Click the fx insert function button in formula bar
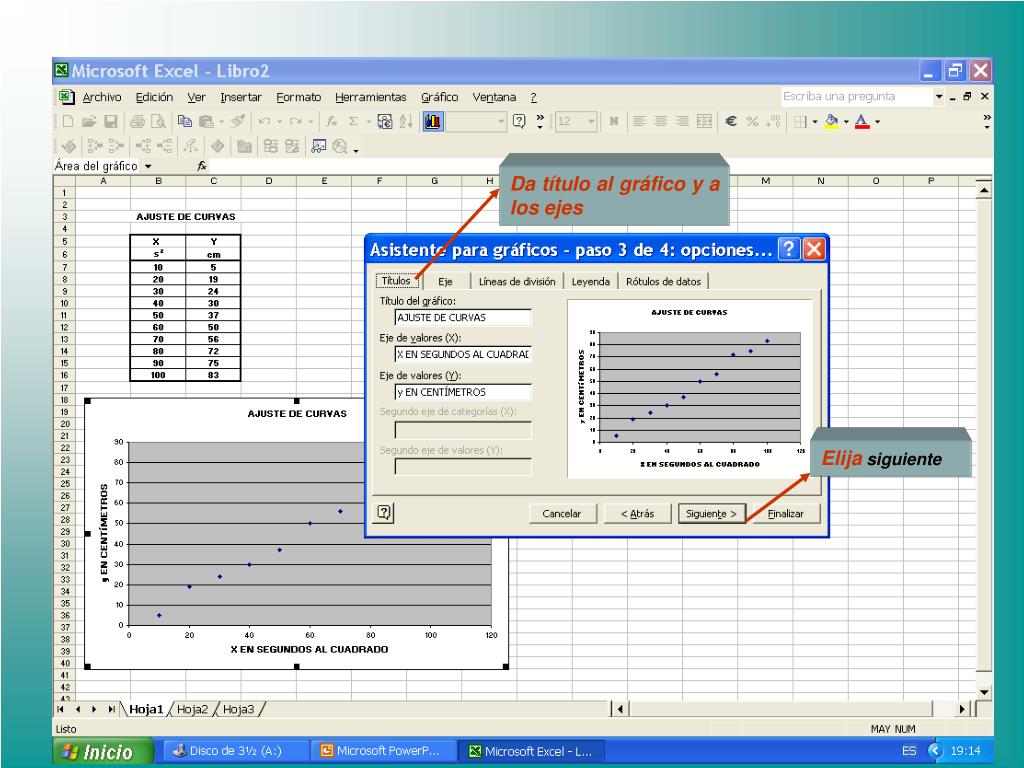Screen dimensions: 1024x768 (x=202, y=166)
